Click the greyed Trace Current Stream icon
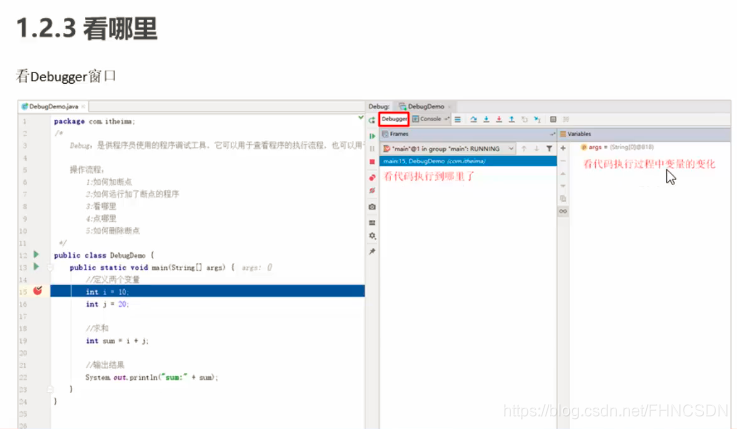 [x=566, y=119]
